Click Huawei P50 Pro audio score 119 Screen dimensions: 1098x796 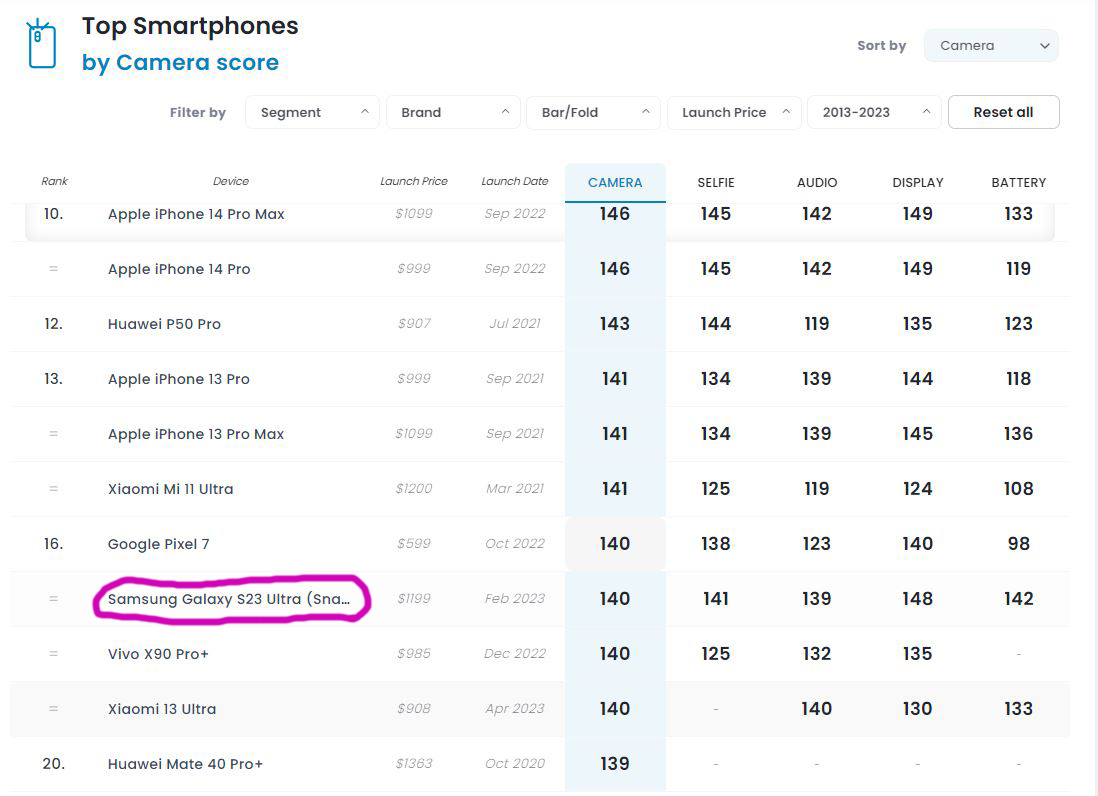[x=816, y=324]
